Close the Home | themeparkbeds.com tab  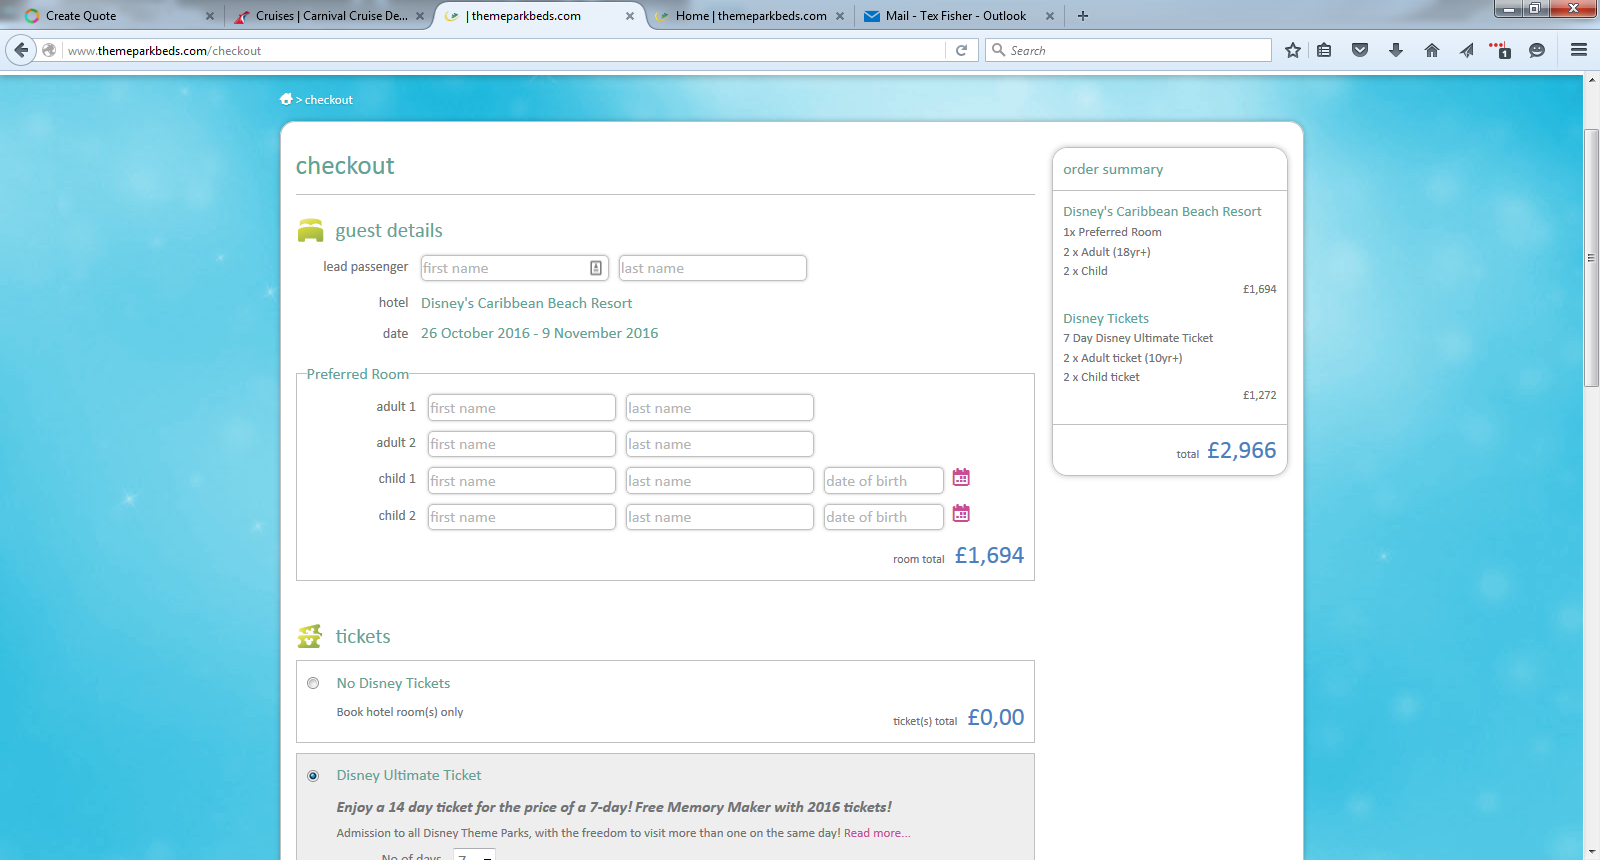click(x=840, y=16)
